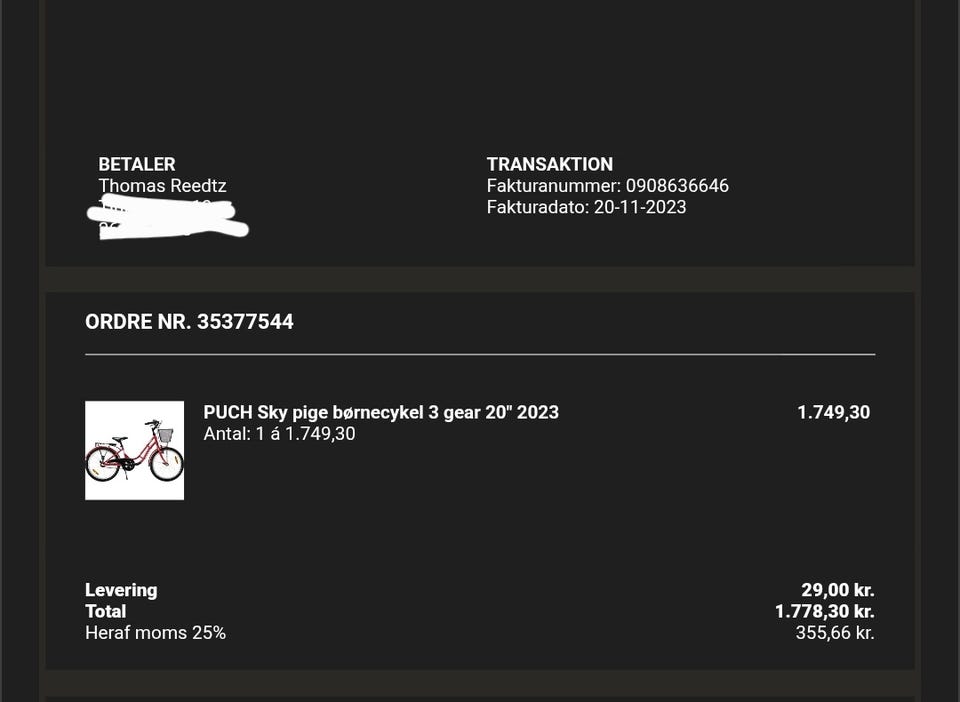Select the TRANSAKTION heading
Viewport: 960px width, 702px height.
[550, 164]
